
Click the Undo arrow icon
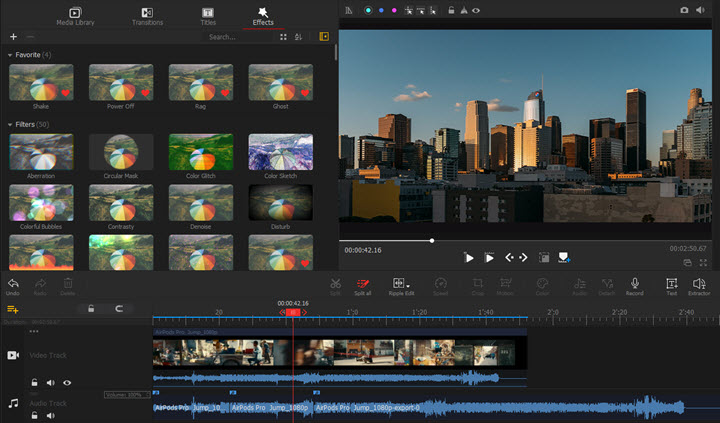coord(13,284)
